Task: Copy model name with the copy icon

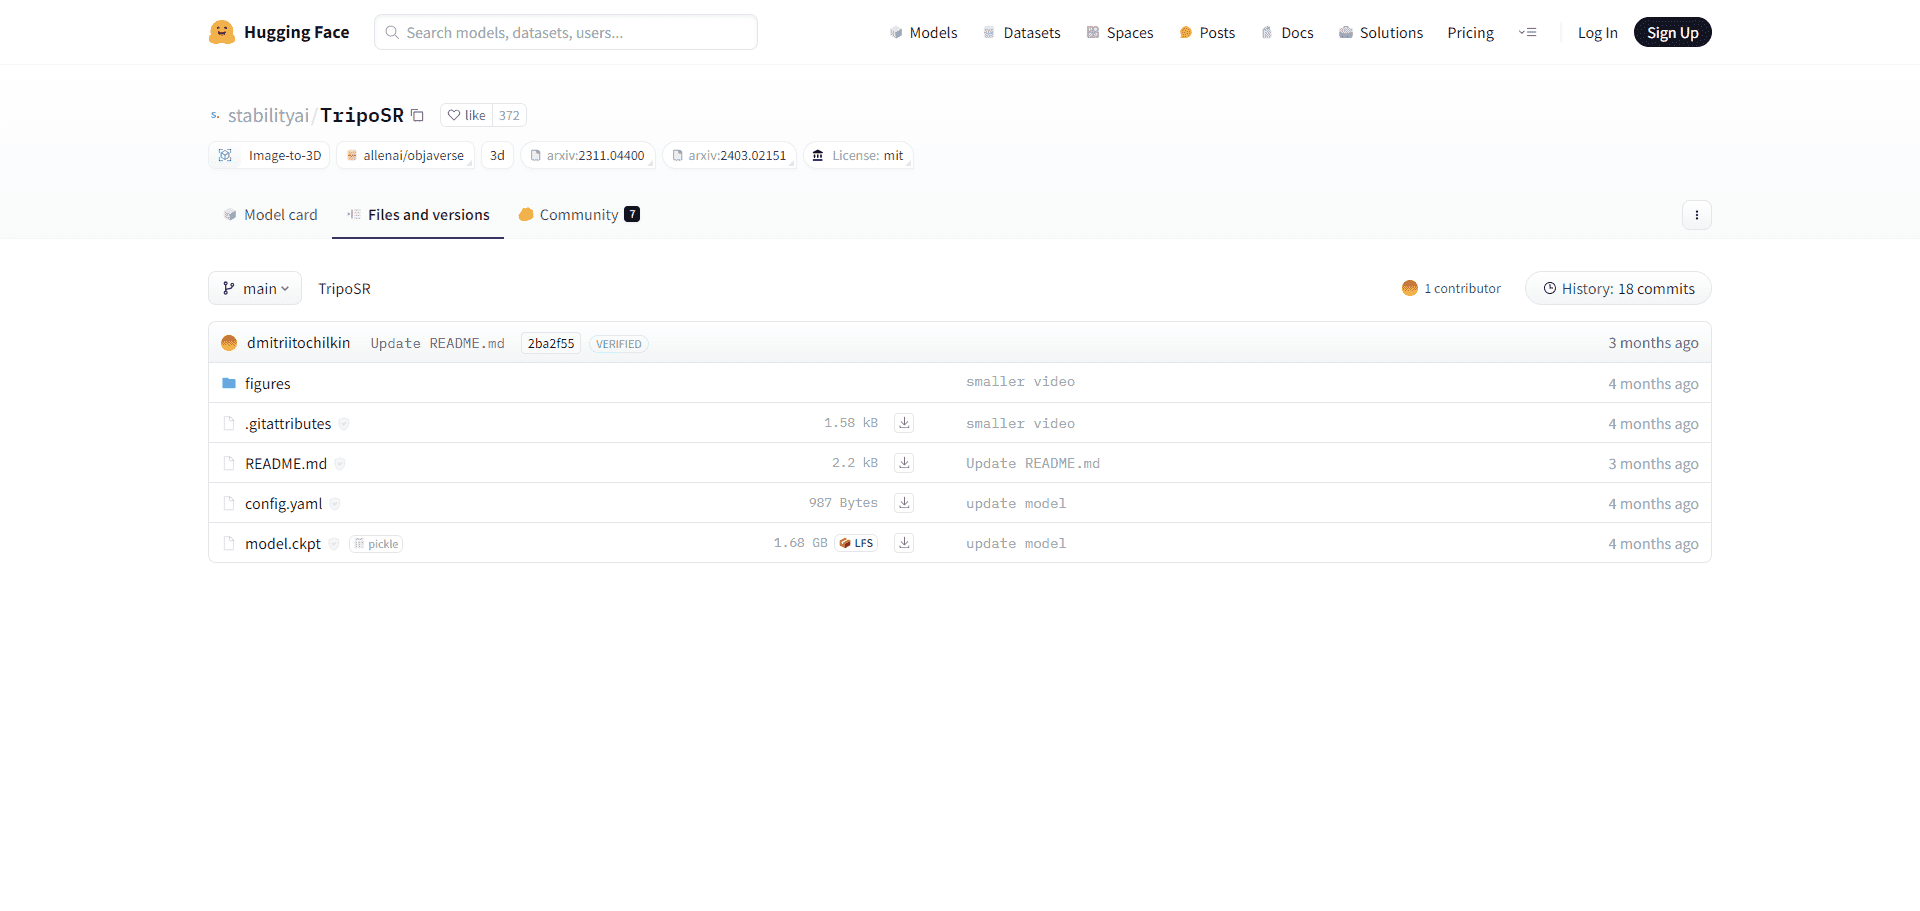Action: [x=418, y=115]
